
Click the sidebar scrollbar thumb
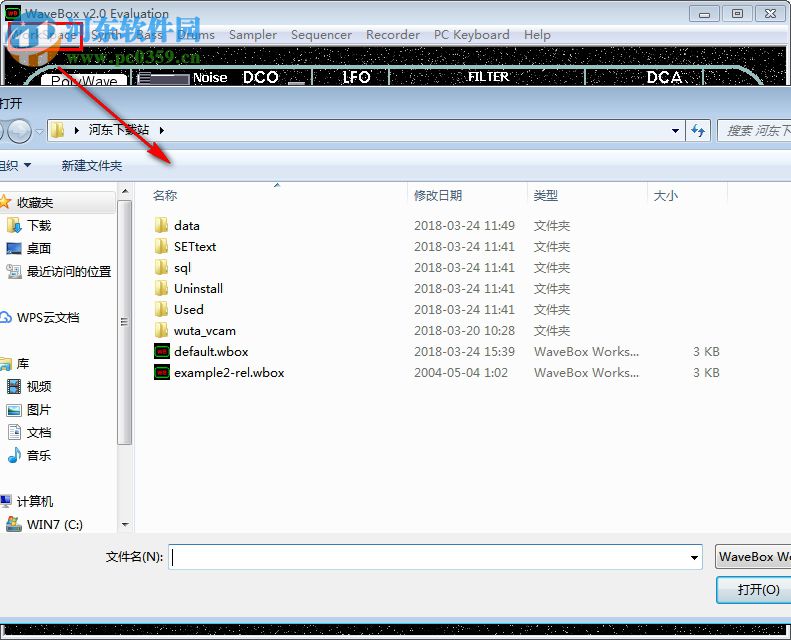125,322
